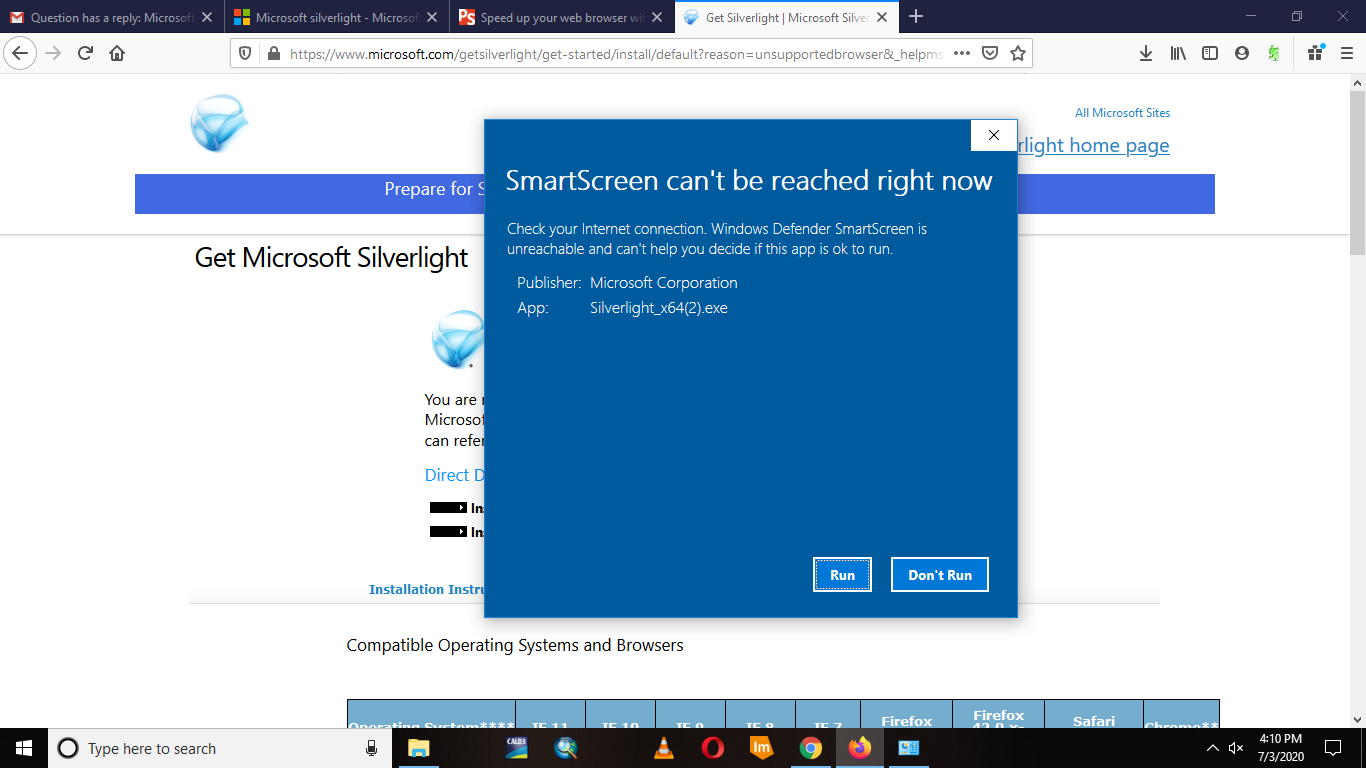Open the blue window taskbar app
1366x768 pixels.
[909, 748]
